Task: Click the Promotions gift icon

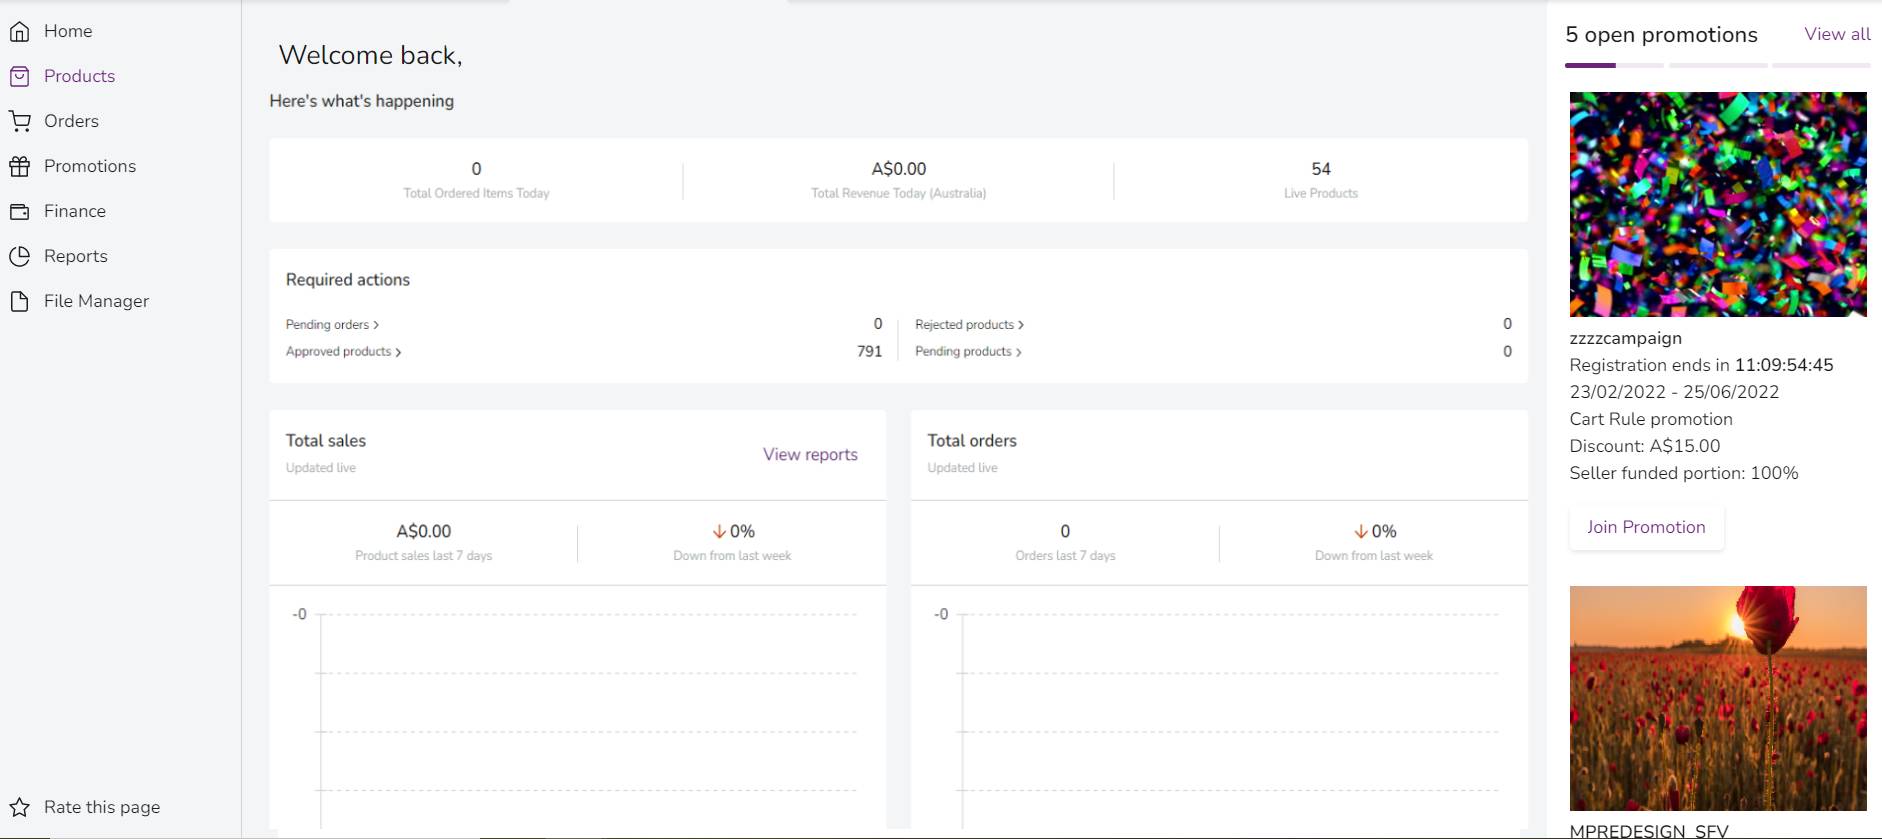Action: [19, 167]
